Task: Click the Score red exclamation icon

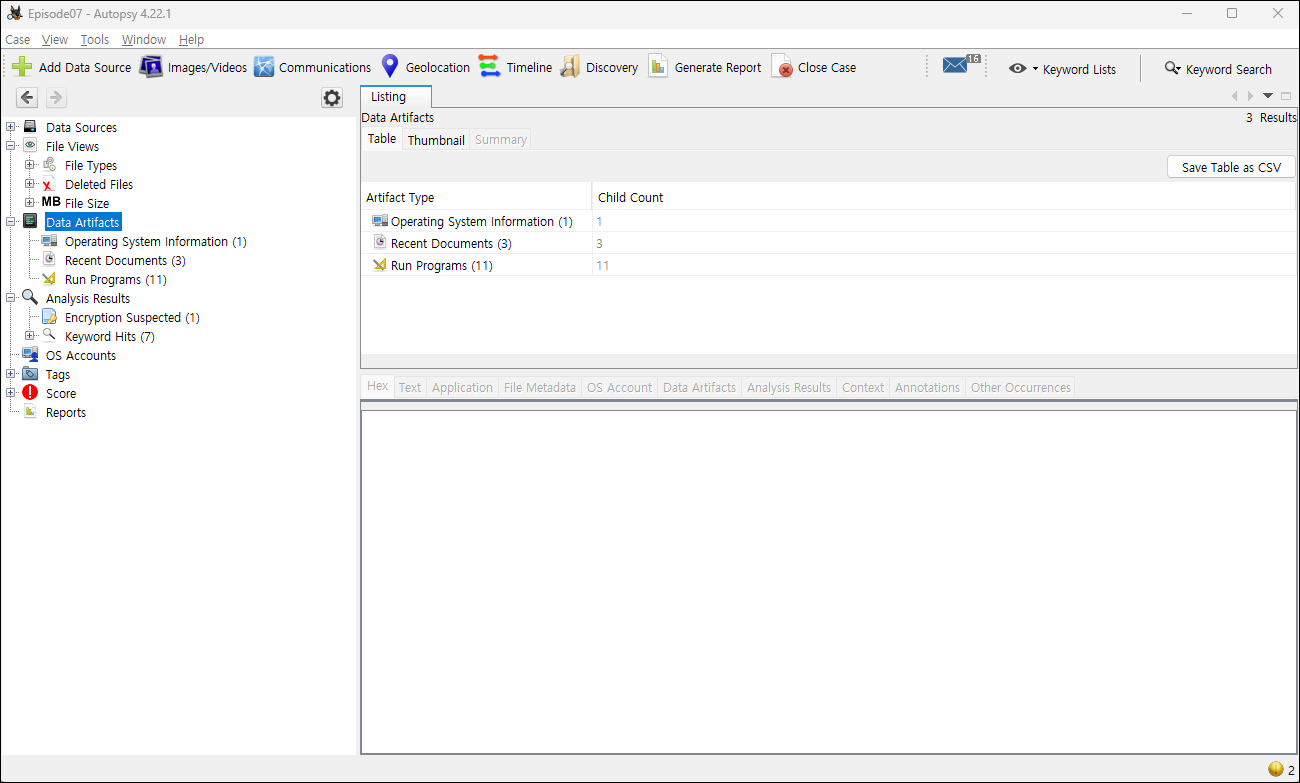Action: (x=30, y=393)
